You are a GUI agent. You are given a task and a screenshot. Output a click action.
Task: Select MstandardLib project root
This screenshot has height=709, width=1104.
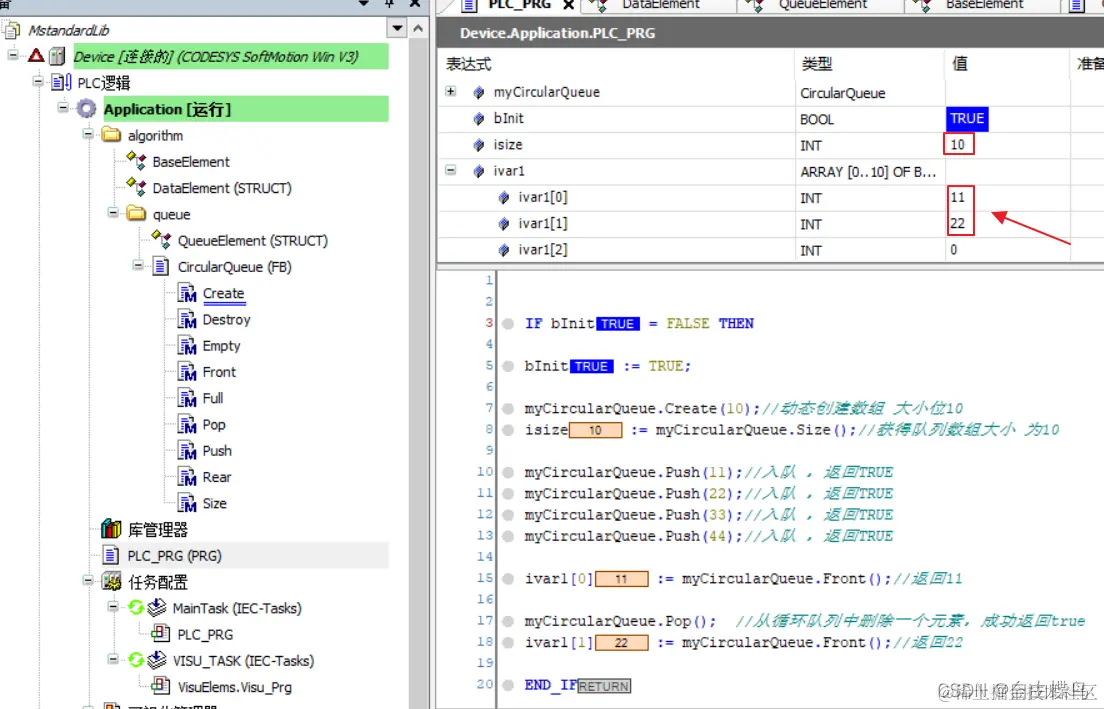point(68,30)
